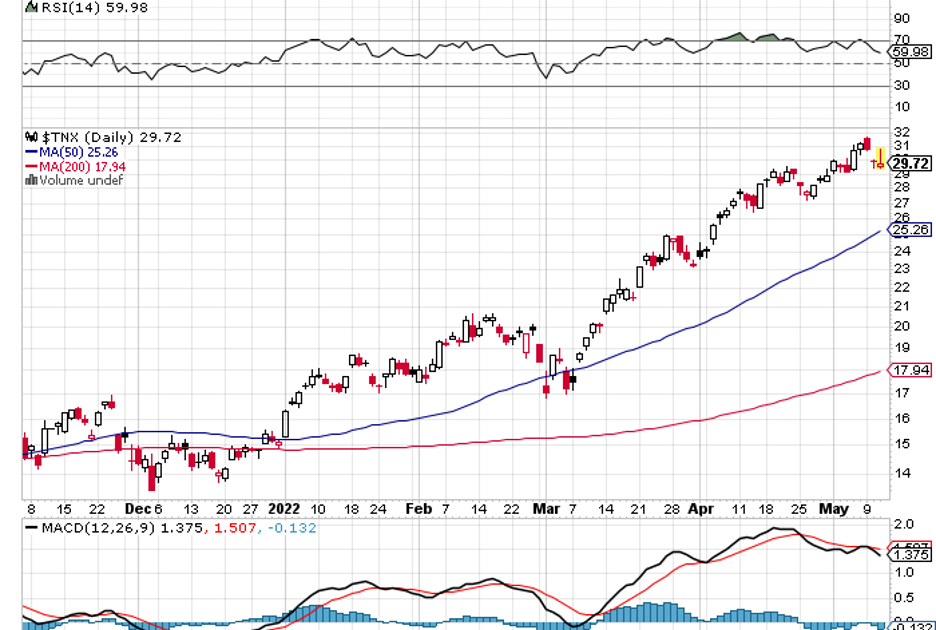Click the RSI axis label 90
Image resolution: width=936 pixels, height=630 pixels.
[901, 19]
